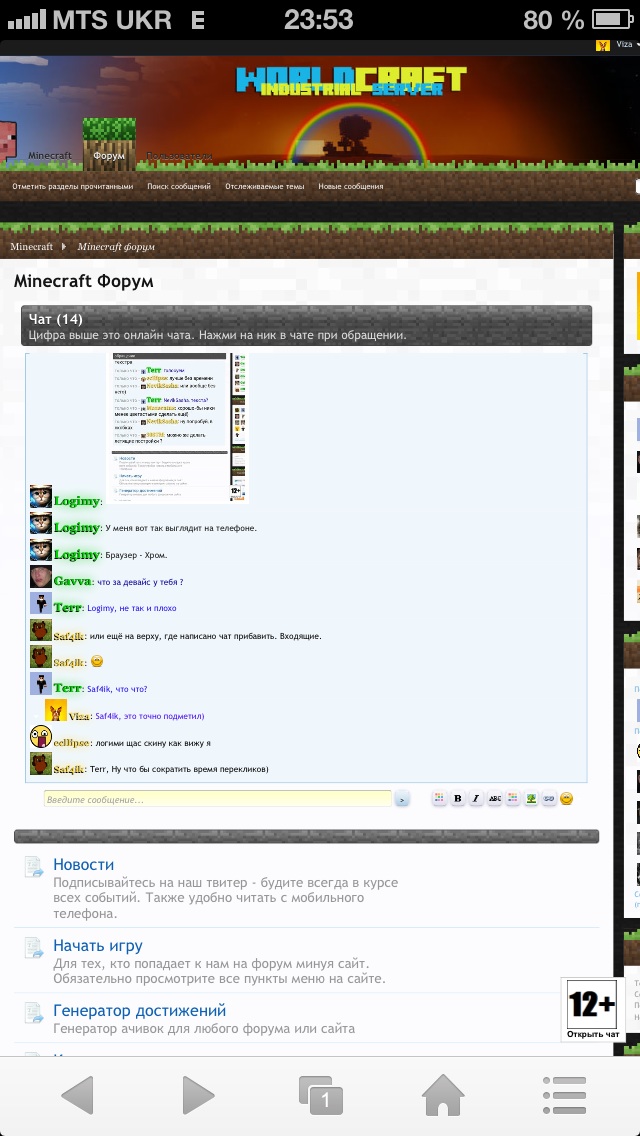Tap the browser forward arrow

198,1095
